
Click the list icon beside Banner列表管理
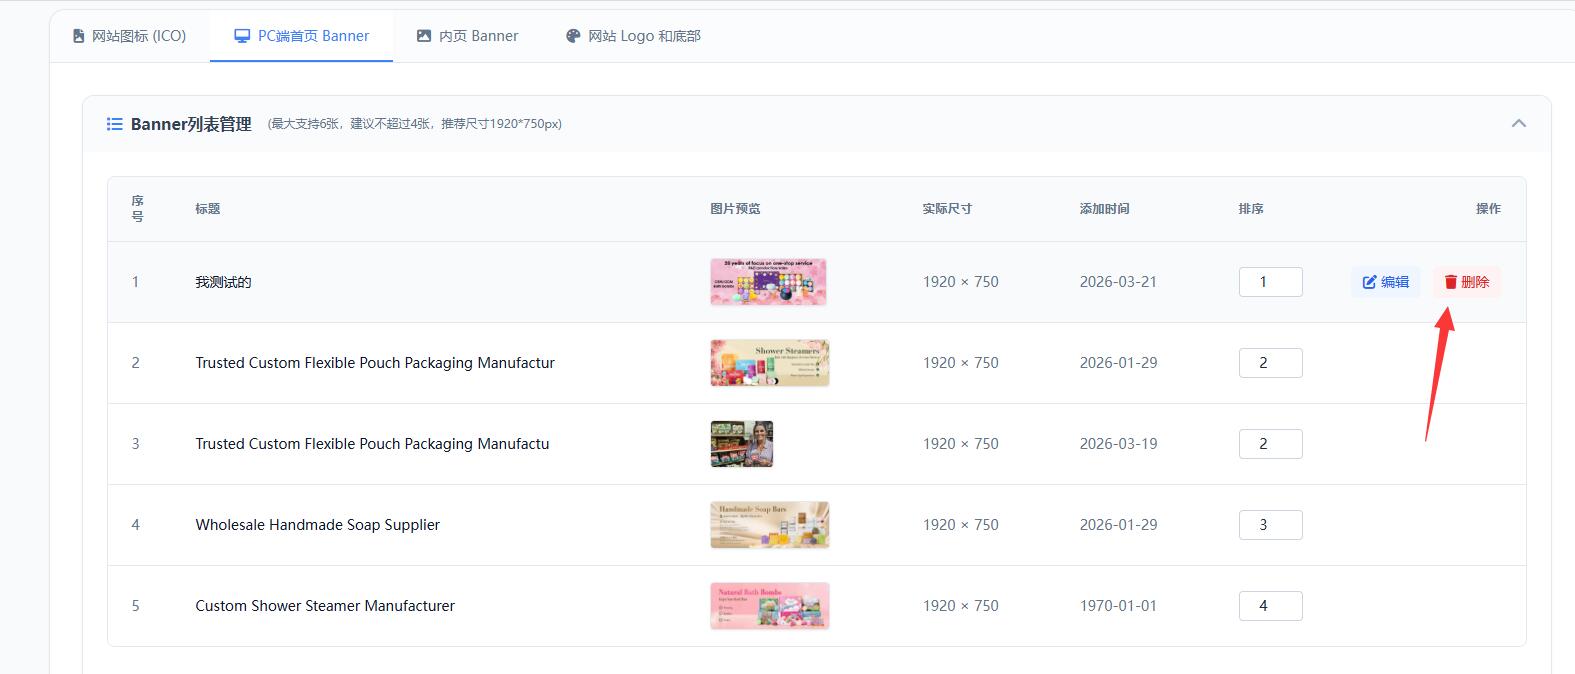coord(115,124)
